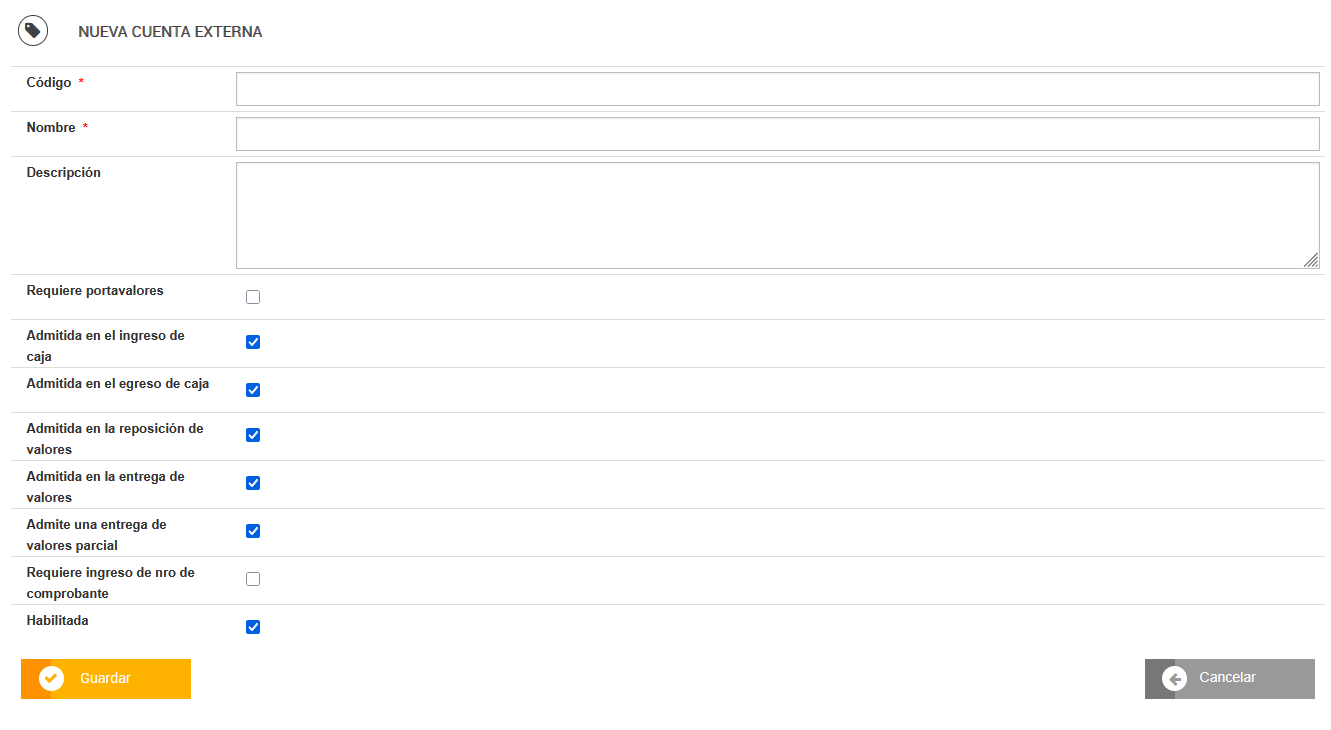Click the checkmark icon on Guardar button

pos(51,678)
